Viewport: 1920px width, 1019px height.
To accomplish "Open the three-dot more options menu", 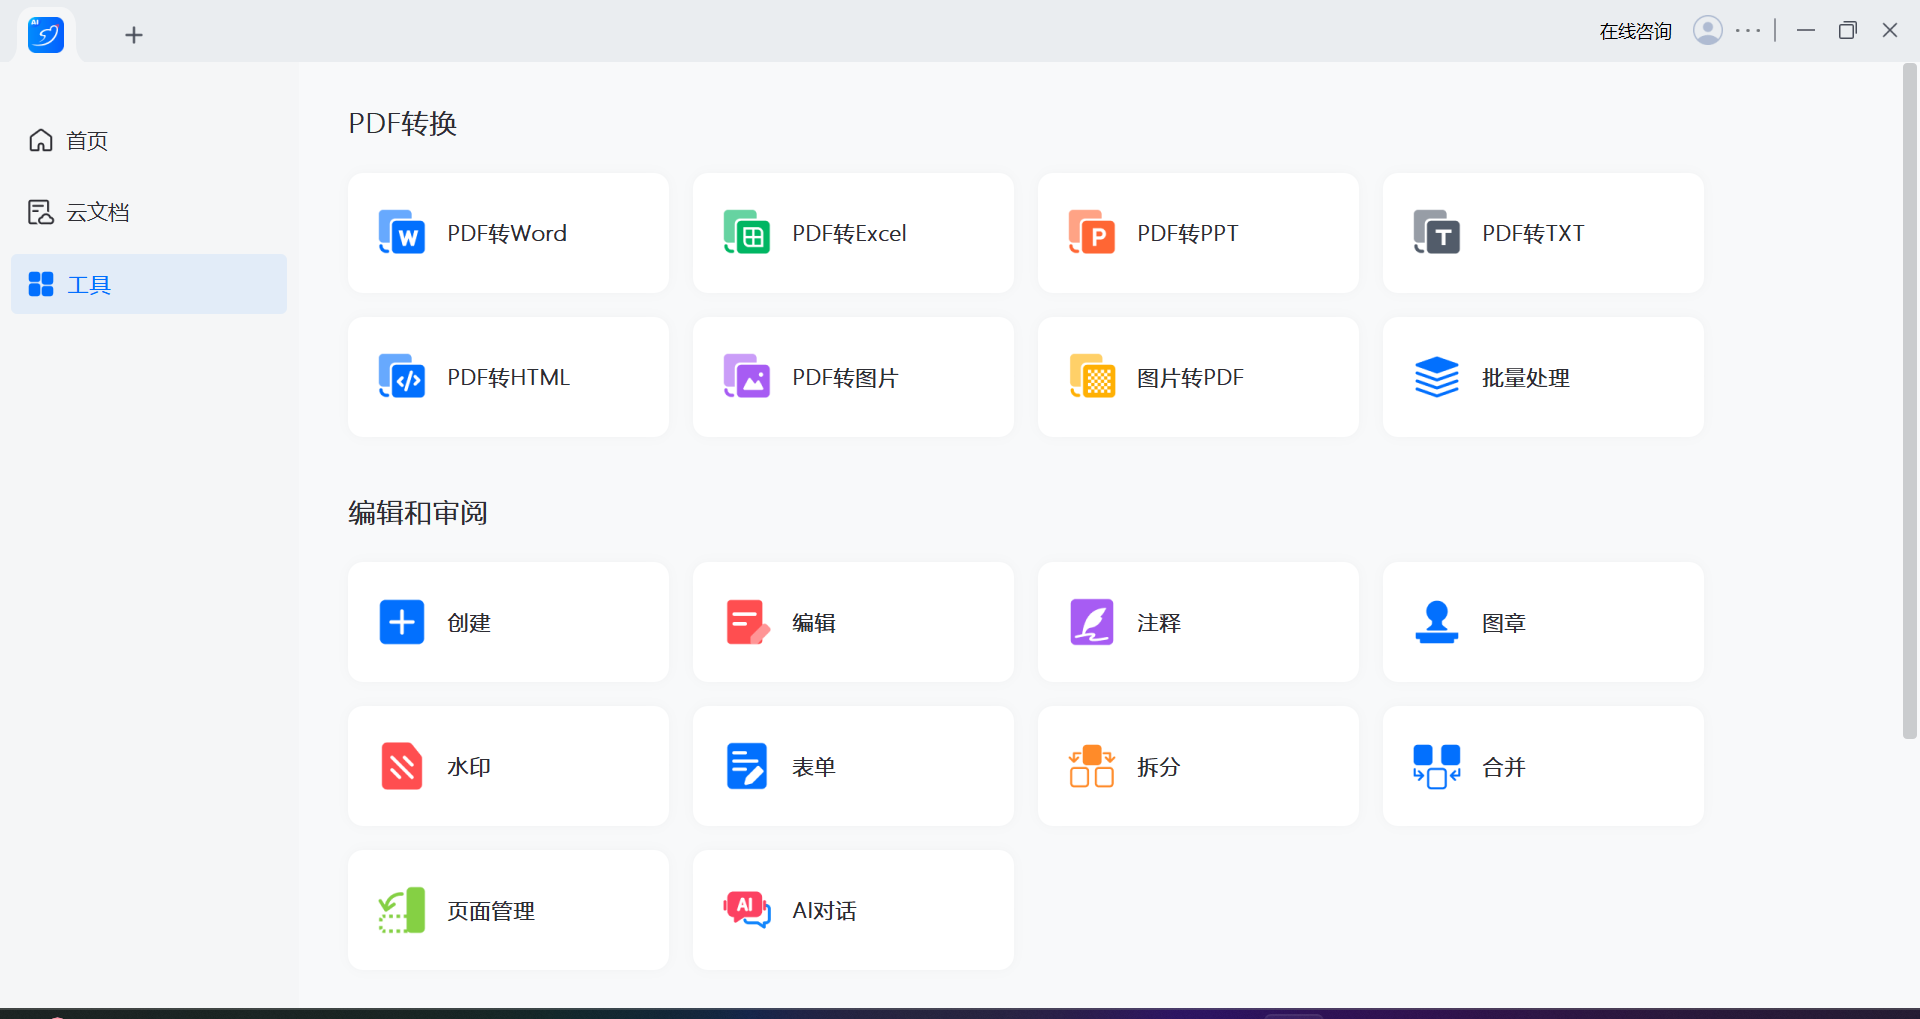I will 1748,31.
